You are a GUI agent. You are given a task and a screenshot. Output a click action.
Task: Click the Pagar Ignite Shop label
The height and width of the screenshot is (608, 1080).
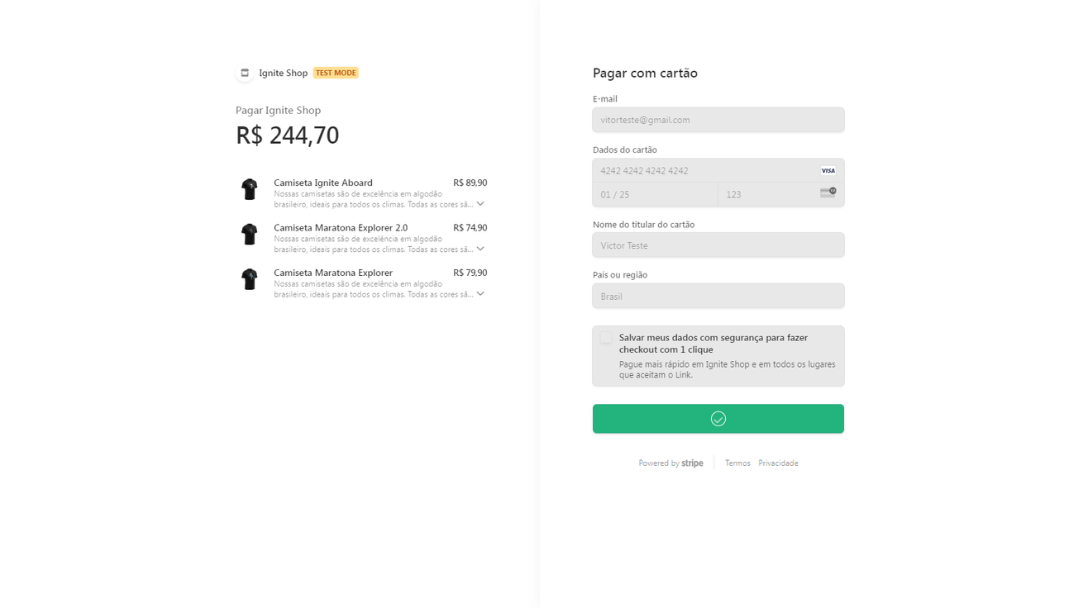coord(278,110)
